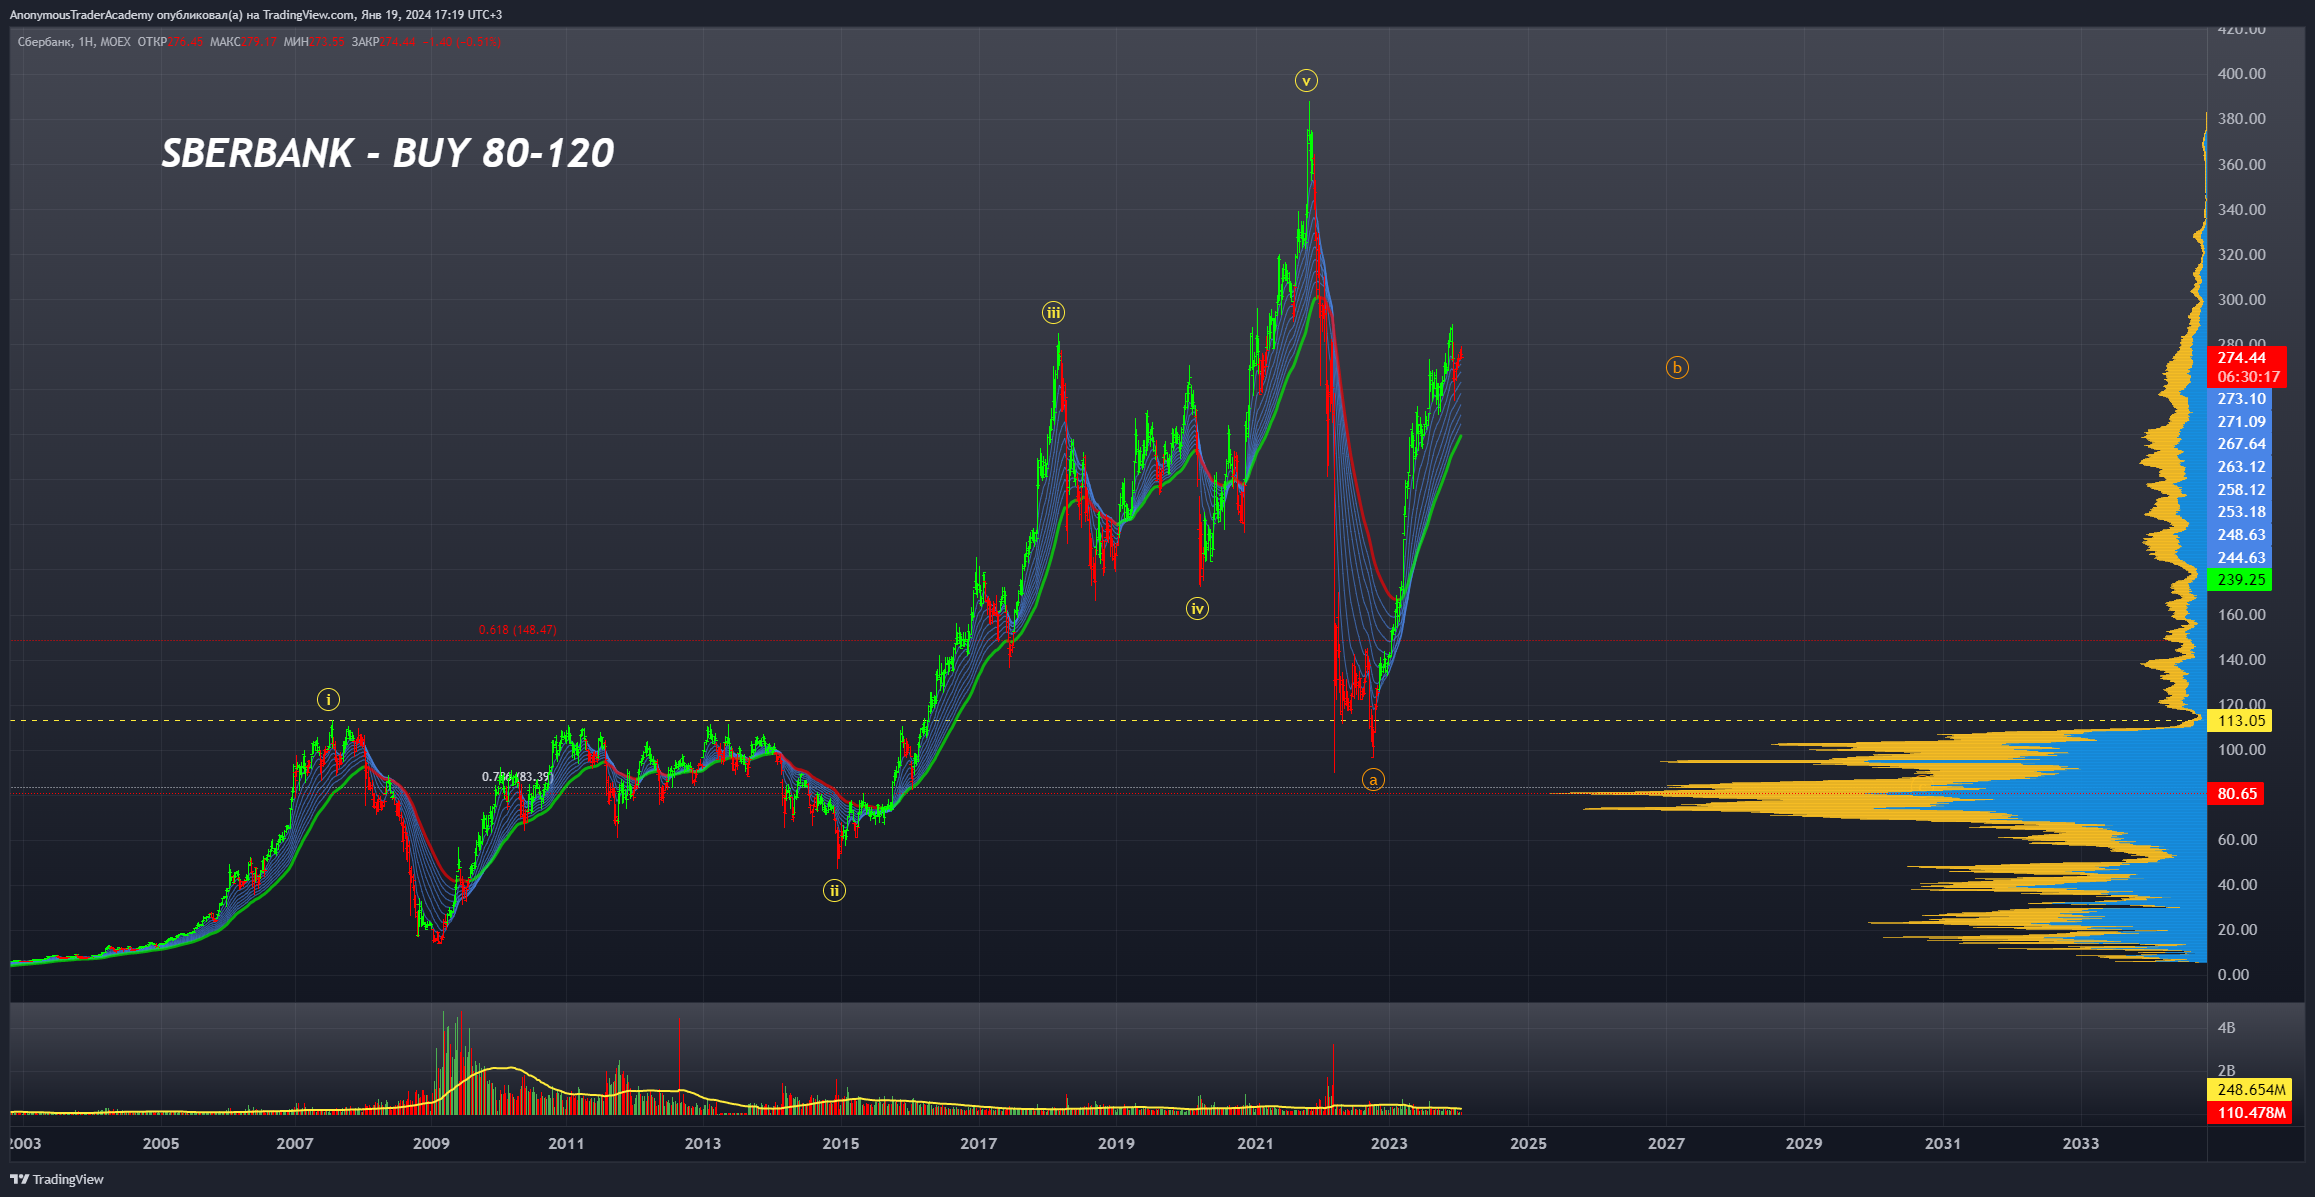2315x1197 pixels.
Task: Click the 60.00 tick on the price axis
Action: (2237, 840)
